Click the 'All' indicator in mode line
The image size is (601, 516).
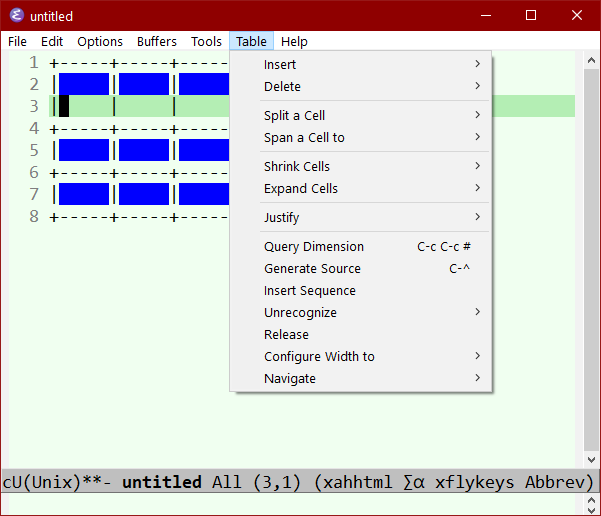click(x=227, y=482)
